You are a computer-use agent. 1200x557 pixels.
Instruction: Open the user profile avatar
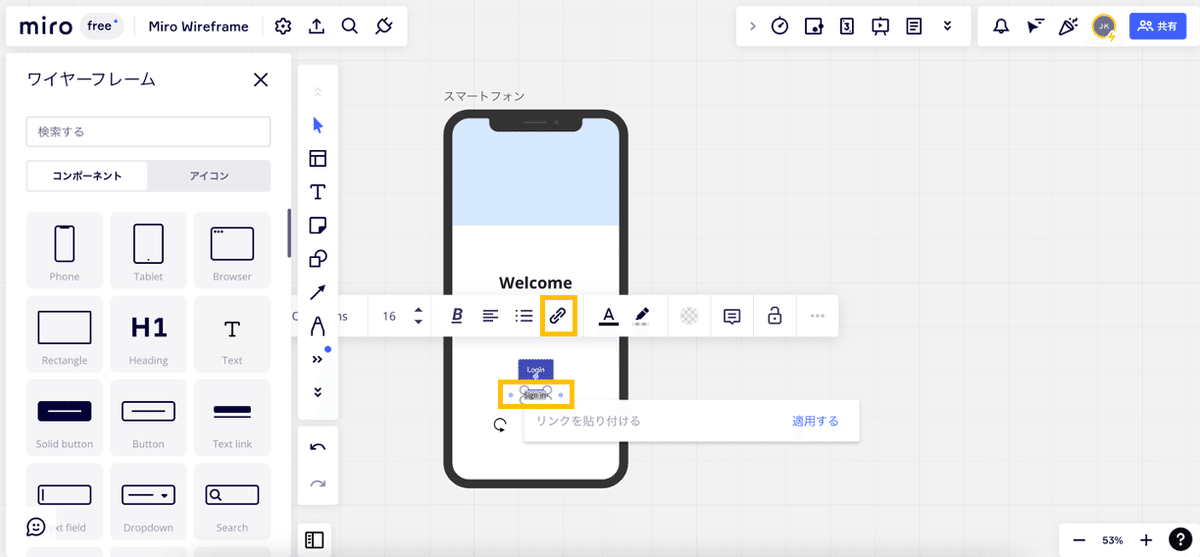coord(1104,27)
